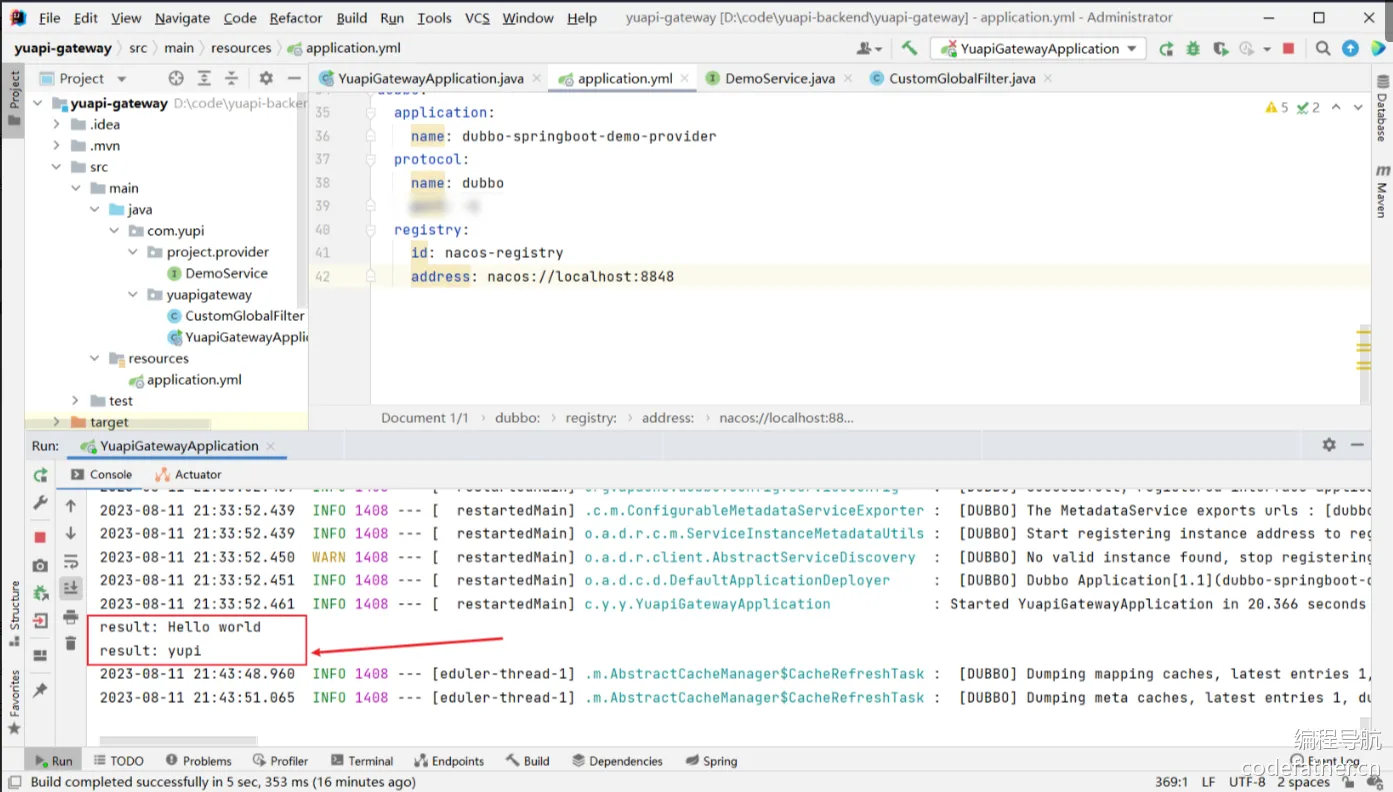The image size is (1393, 792).
Task: Expand the test folder
Action: (76, 400)
